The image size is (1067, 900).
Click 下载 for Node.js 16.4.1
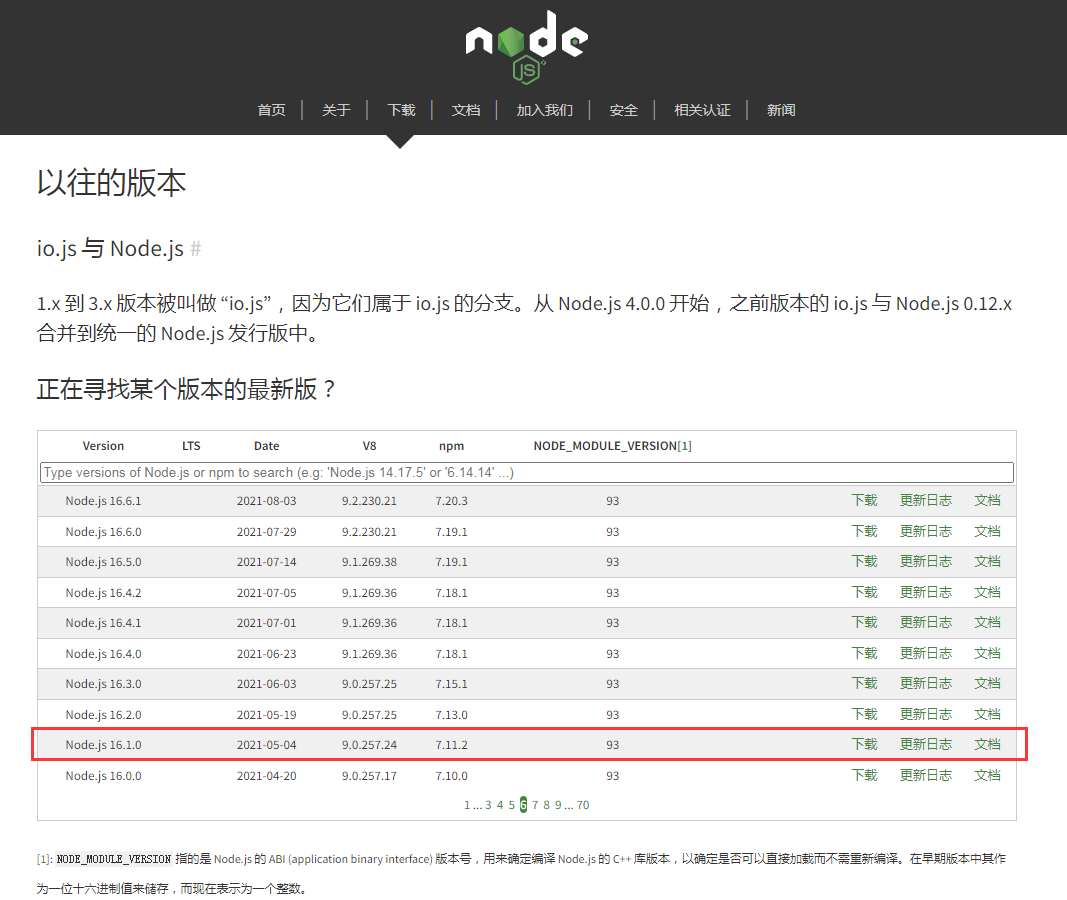pyautogui.click(x=865, y=622)
